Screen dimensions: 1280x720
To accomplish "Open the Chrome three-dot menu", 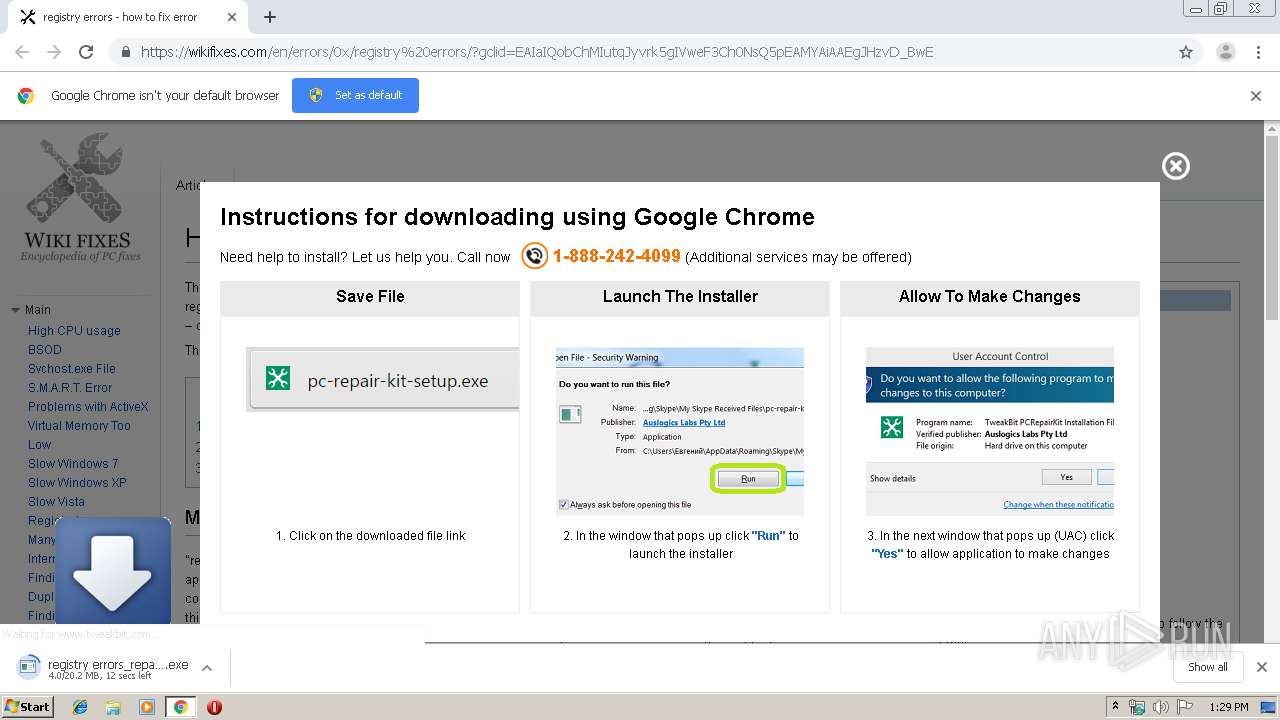I will coord(1259,52).
